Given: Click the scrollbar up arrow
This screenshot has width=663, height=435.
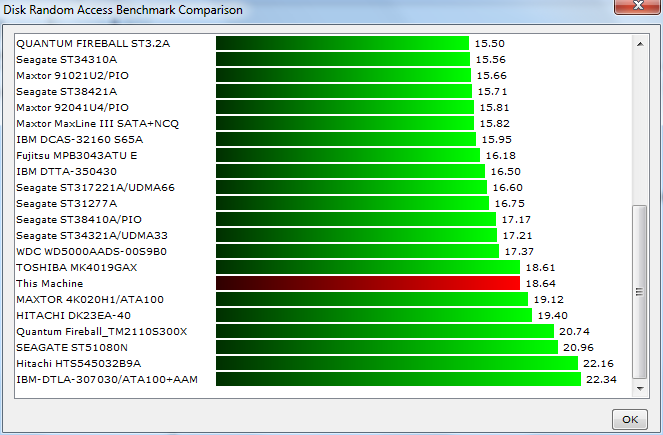Looking at the screenshot, I should click(x=640, y=44).
